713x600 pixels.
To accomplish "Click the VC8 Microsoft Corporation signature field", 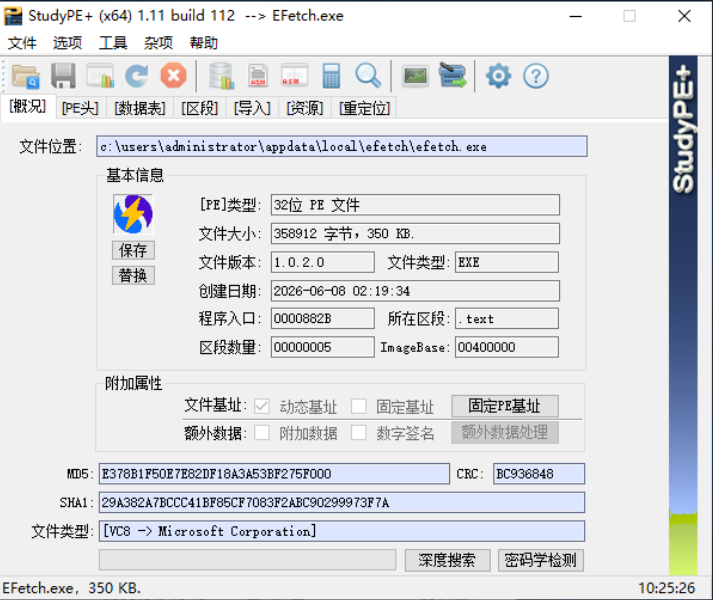I will [342, 531].
